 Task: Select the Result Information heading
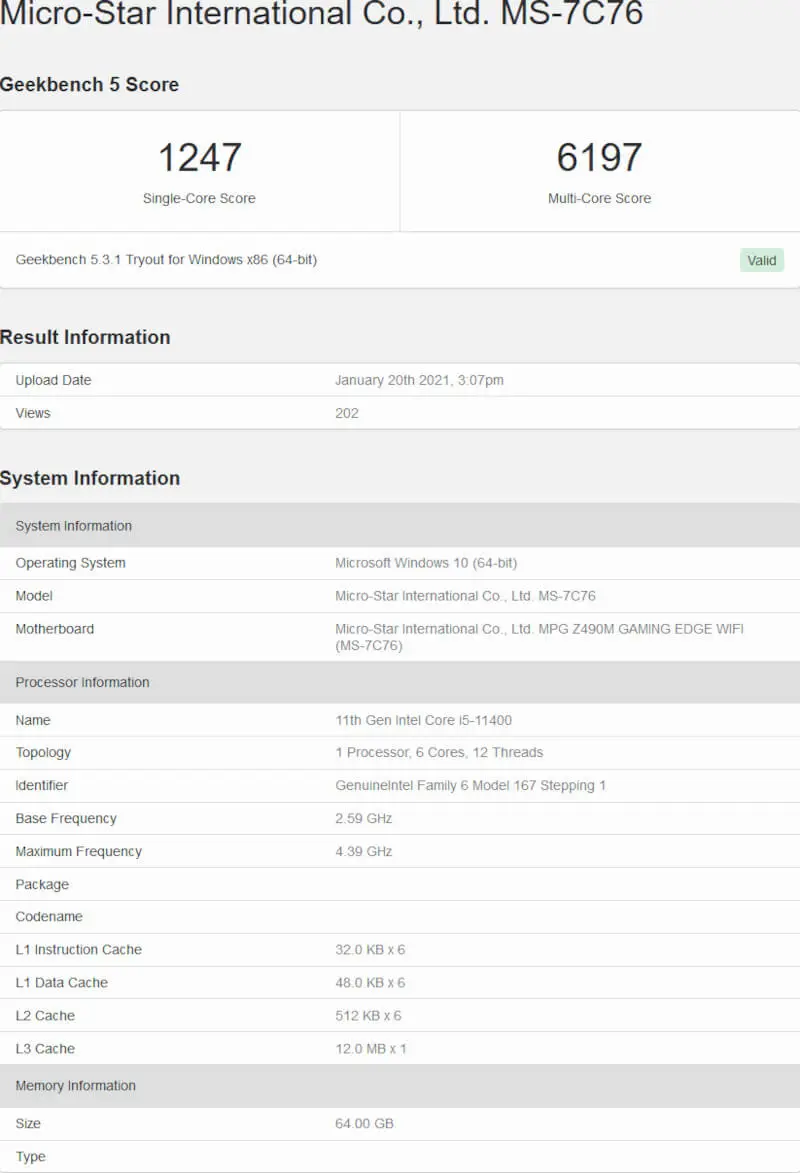86,337
